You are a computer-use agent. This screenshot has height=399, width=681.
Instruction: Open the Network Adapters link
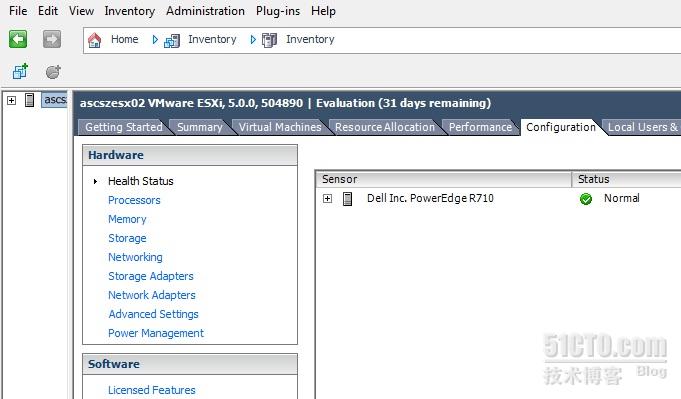click(x=152, y=295)
